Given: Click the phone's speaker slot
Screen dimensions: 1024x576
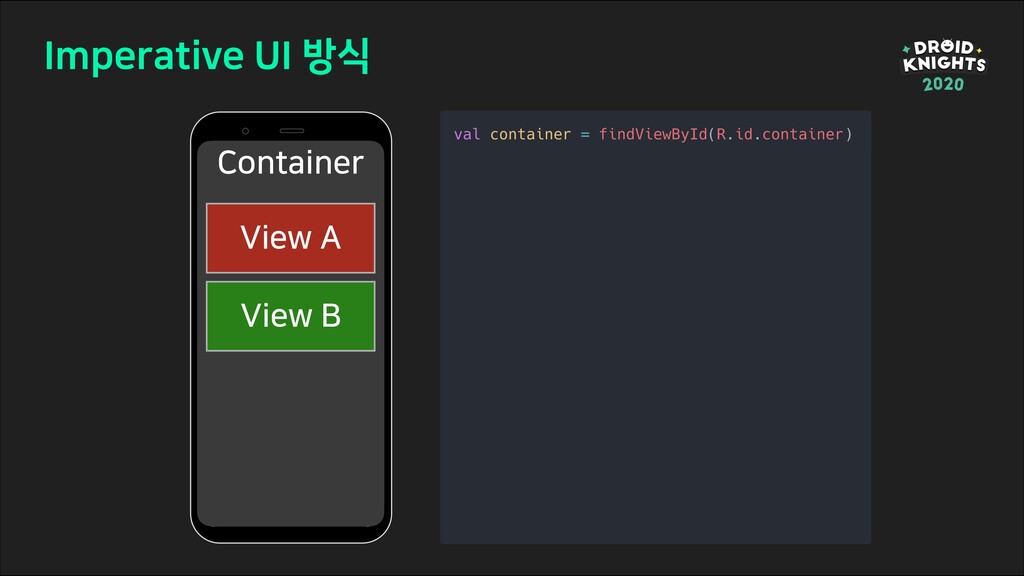Looking at the screenshot, I should click(291, 131).
